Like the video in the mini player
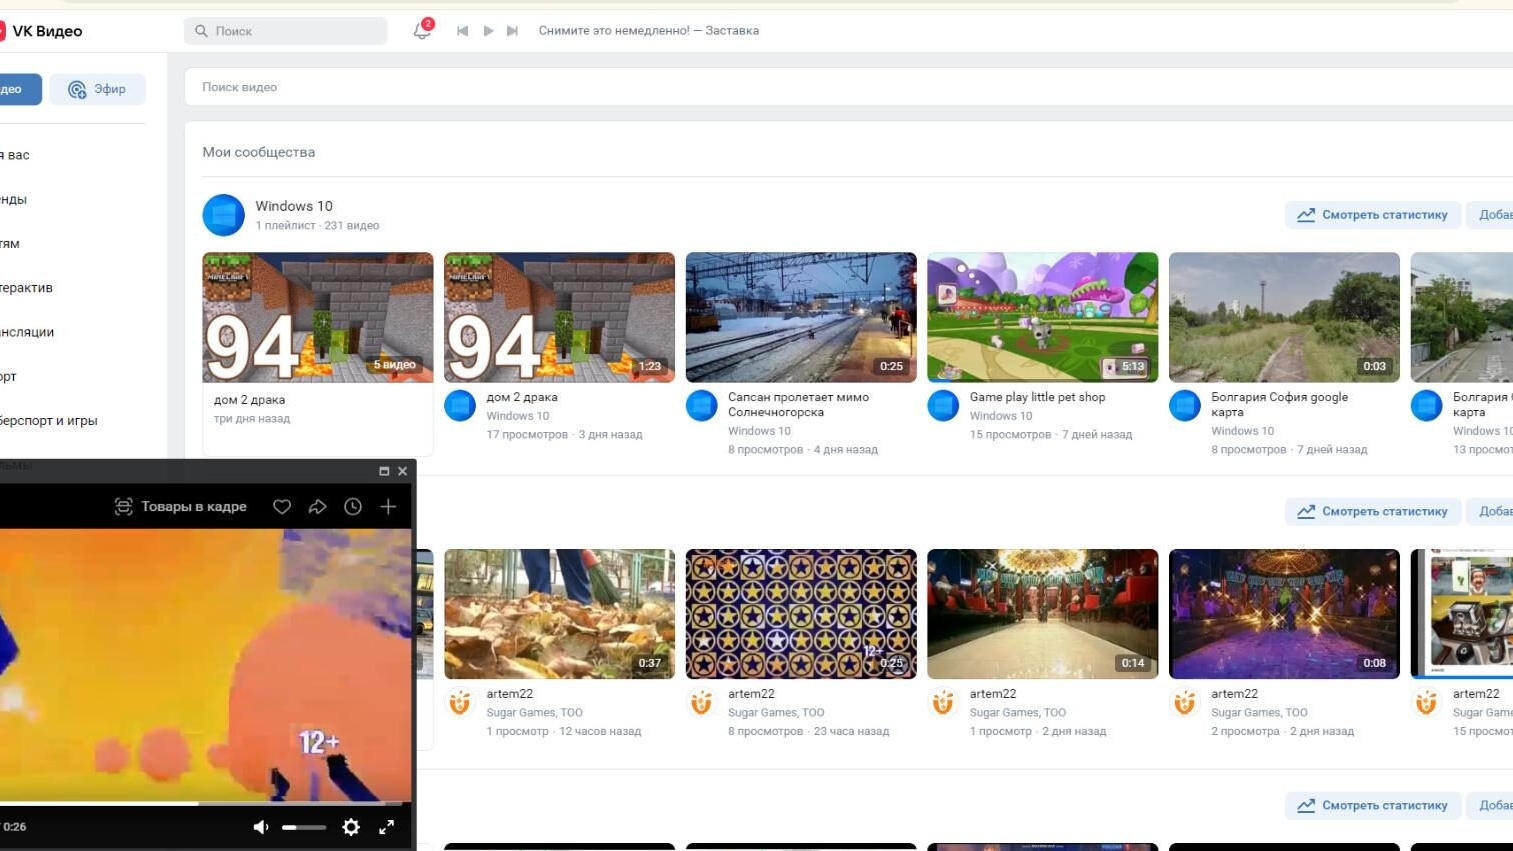 (x=282, y=507)
